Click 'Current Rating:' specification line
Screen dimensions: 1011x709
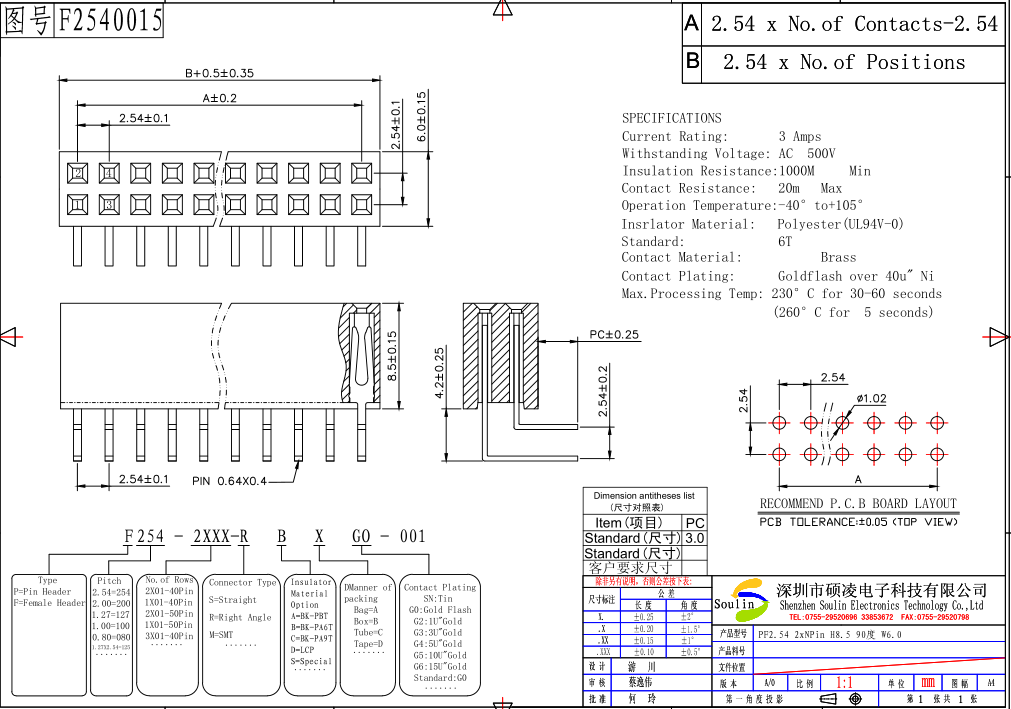[721, 137]
